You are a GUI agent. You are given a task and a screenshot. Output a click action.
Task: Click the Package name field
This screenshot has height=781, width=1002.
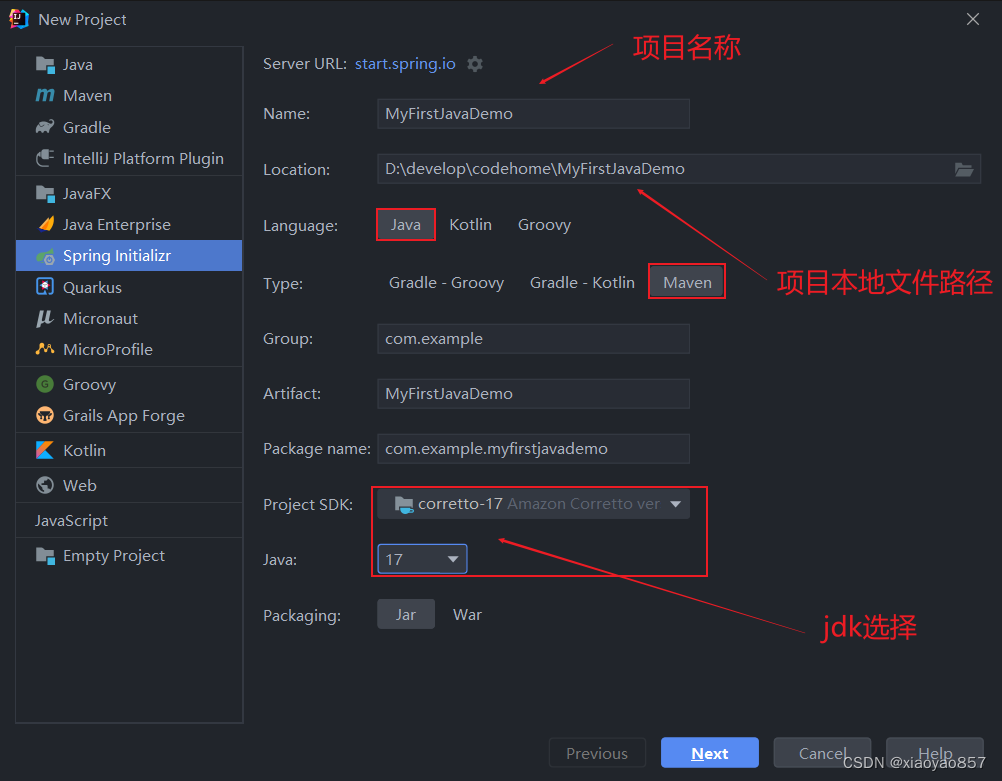tap(533, 449)
